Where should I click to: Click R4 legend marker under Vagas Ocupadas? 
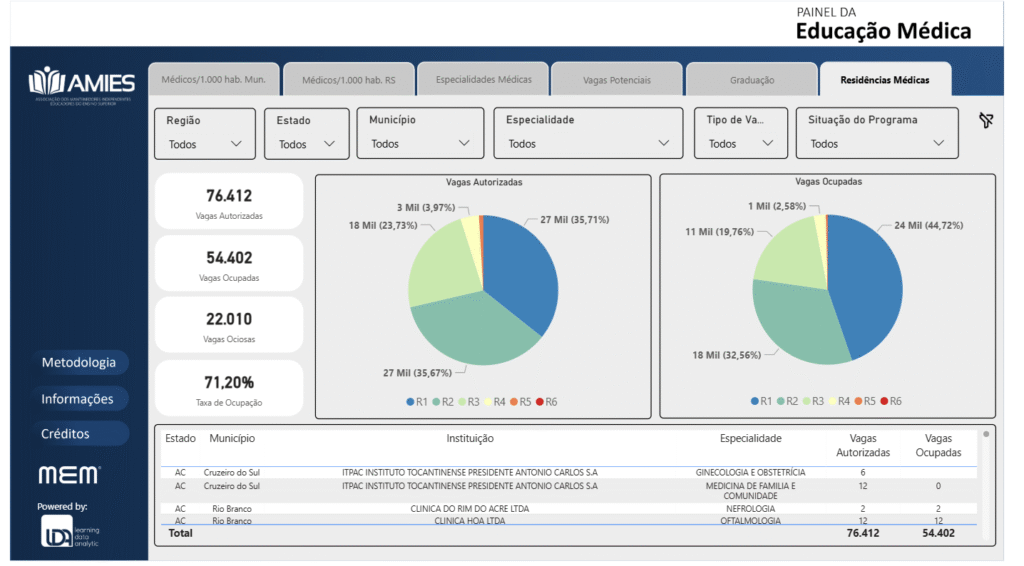pos(829,401)
